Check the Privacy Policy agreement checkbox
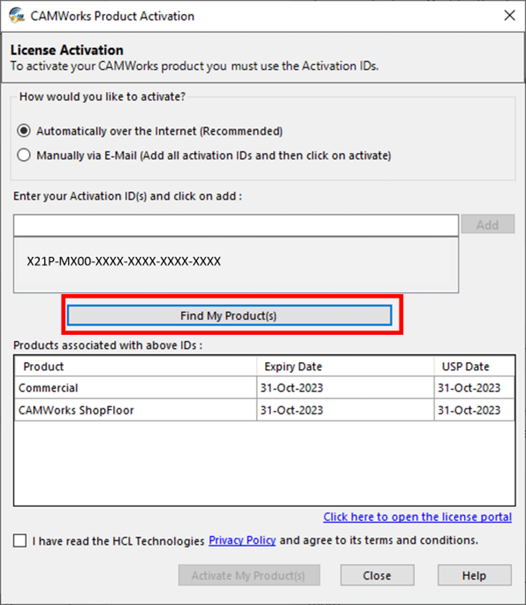 [20, 541]
